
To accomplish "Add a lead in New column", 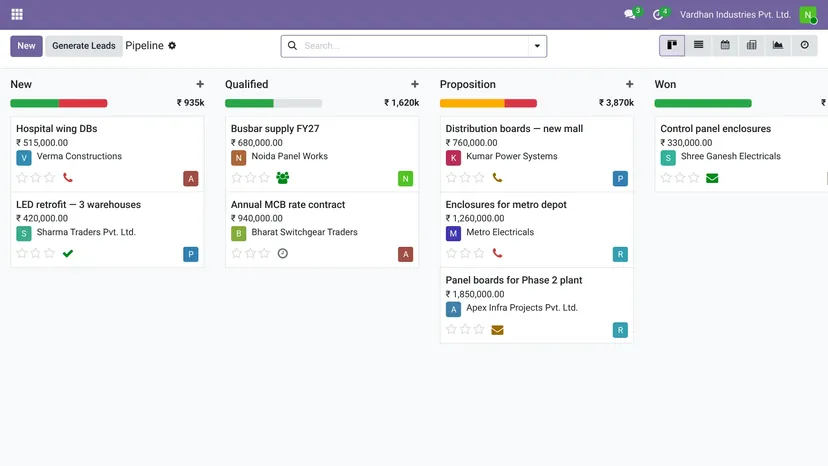I will tap(200, 84).
